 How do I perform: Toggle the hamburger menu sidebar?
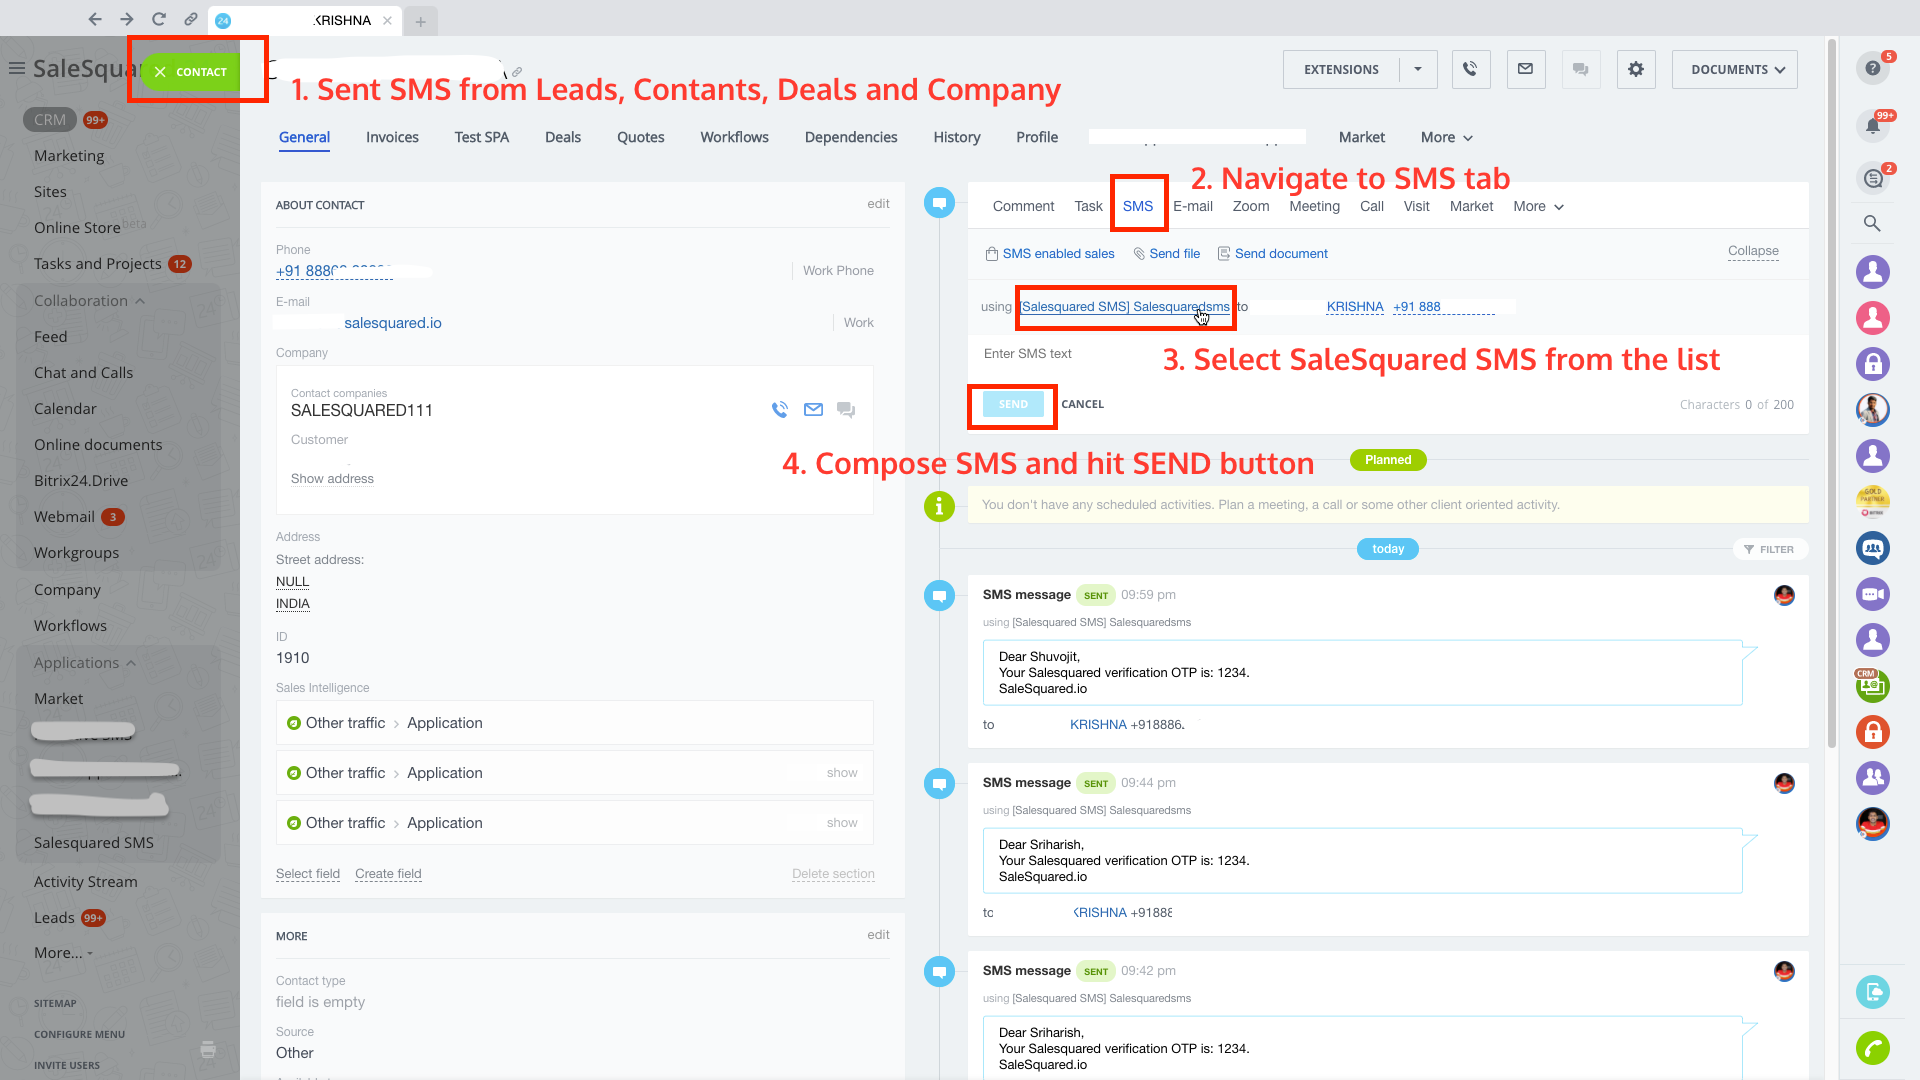pyautogui.click(x=17, y=68)
